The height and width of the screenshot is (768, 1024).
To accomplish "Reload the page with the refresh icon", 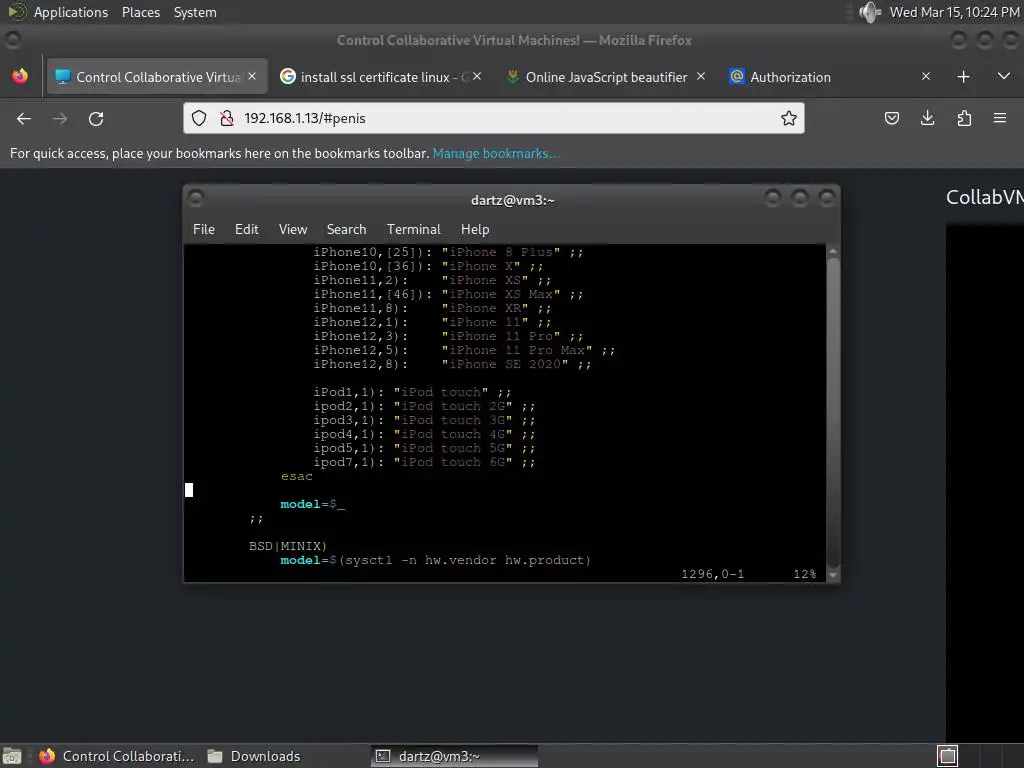I will click(x=96, y=118).
